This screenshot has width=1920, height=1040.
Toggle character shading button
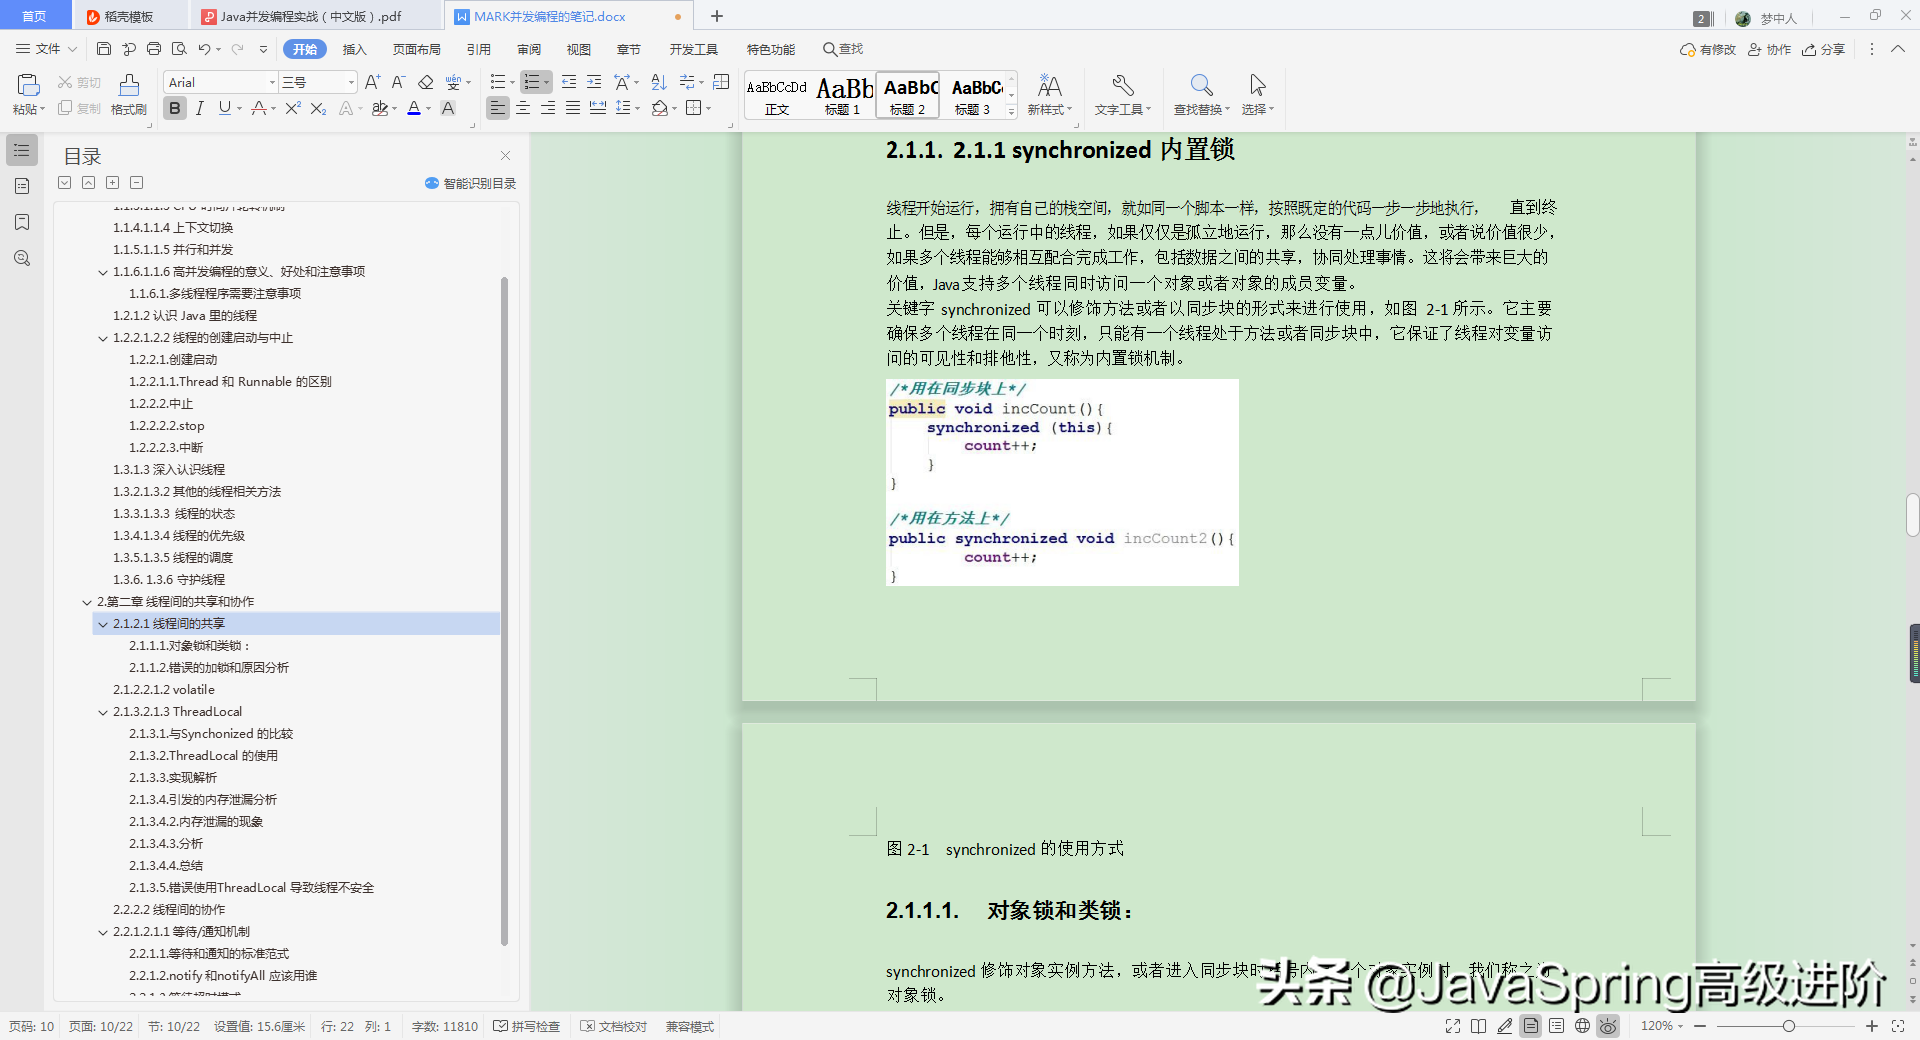click(448, 108)
